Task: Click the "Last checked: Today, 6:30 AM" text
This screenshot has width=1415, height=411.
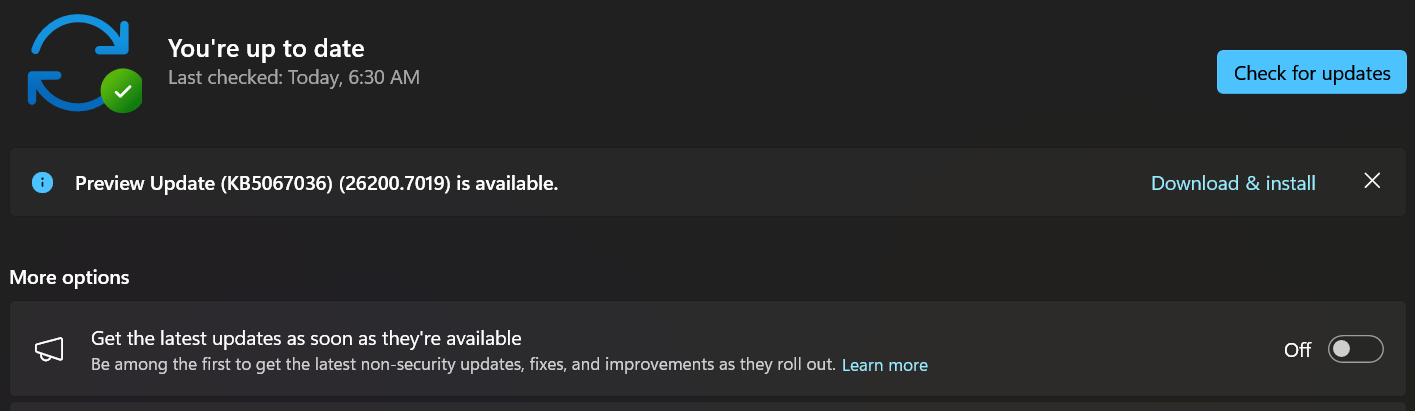Action: [294, 77]
